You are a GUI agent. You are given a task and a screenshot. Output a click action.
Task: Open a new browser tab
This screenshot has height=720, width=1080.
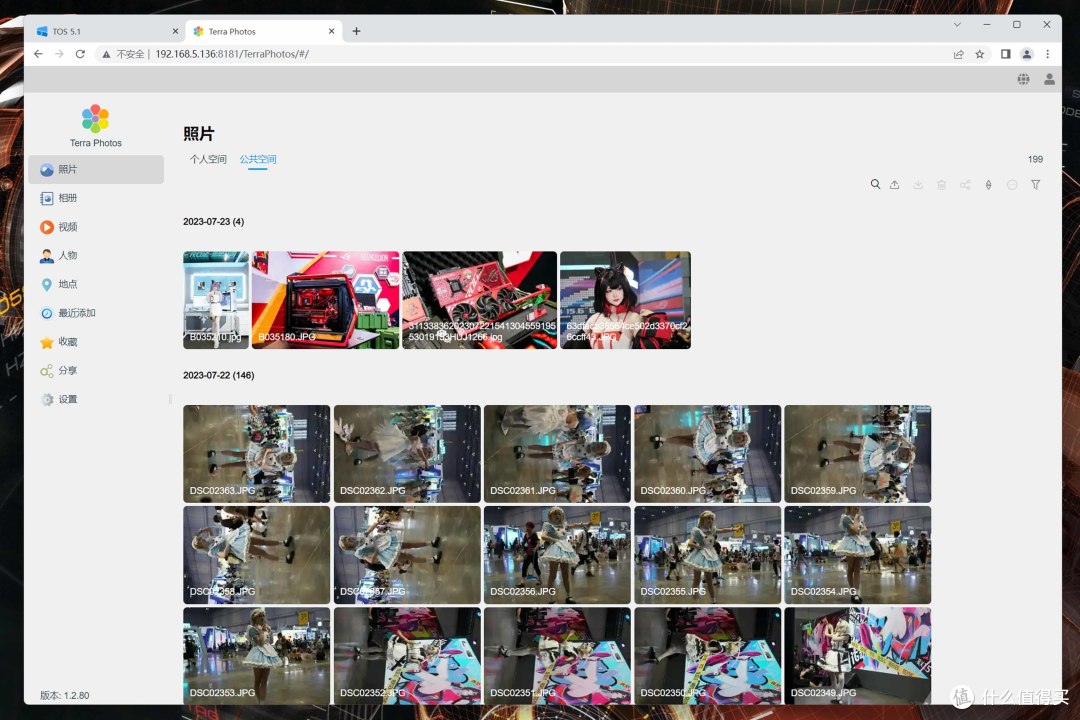(x=356, y=31)
